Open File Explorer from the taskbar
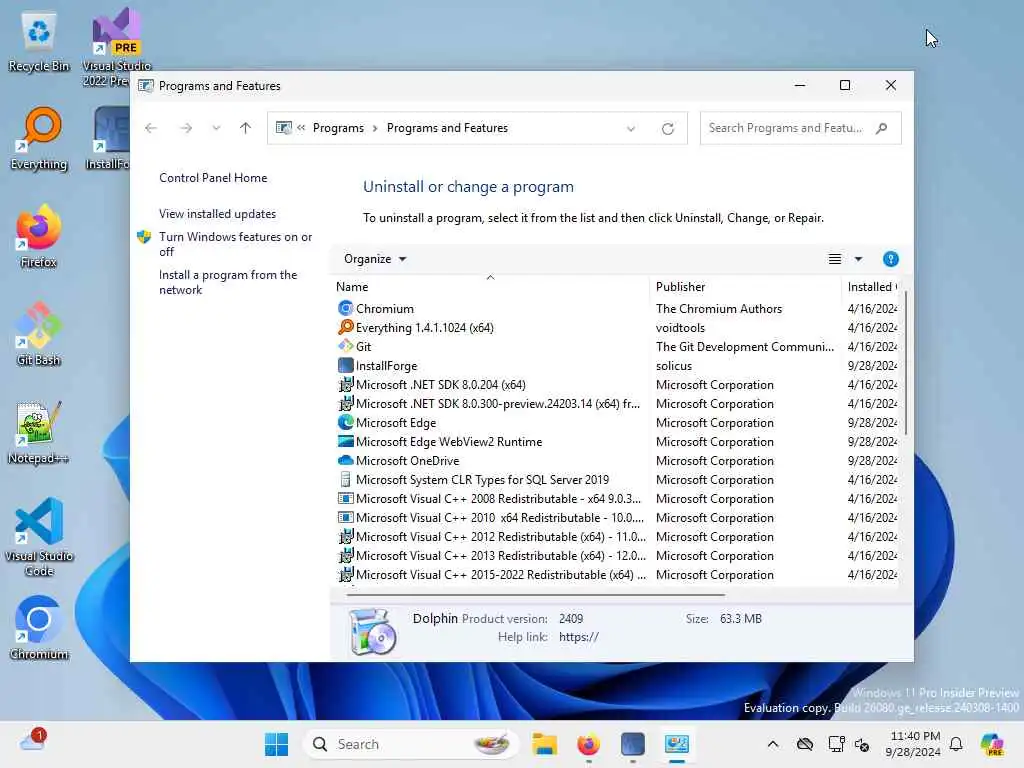Screen dimensions: 1024x768 [544, 744]
